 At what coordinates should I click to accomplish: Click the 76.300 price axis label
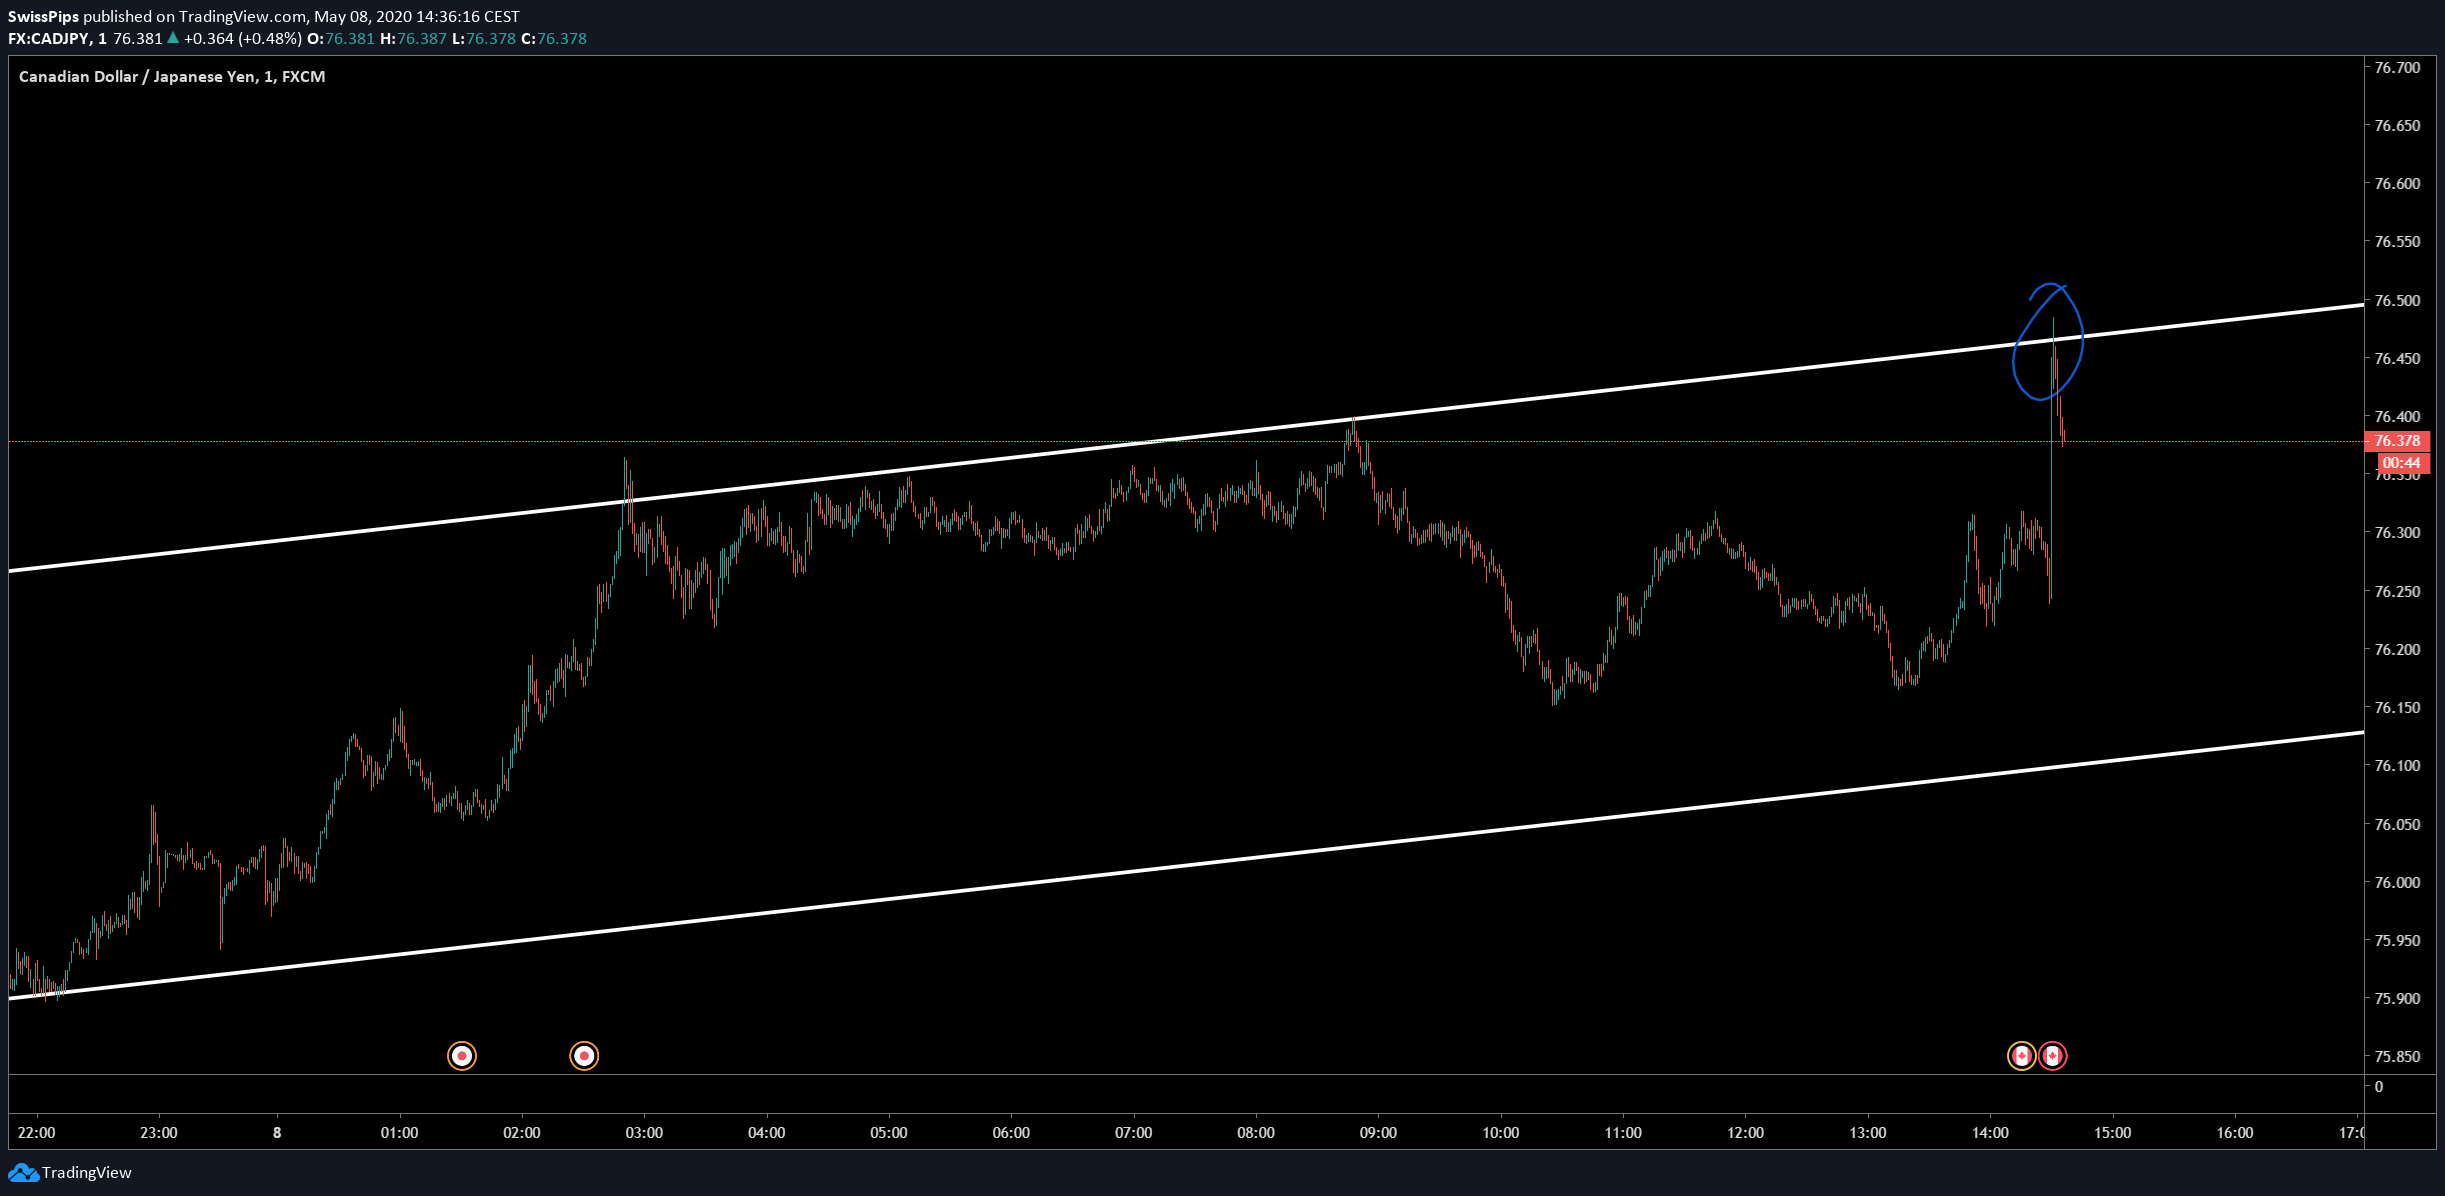tap(2397, 532)
